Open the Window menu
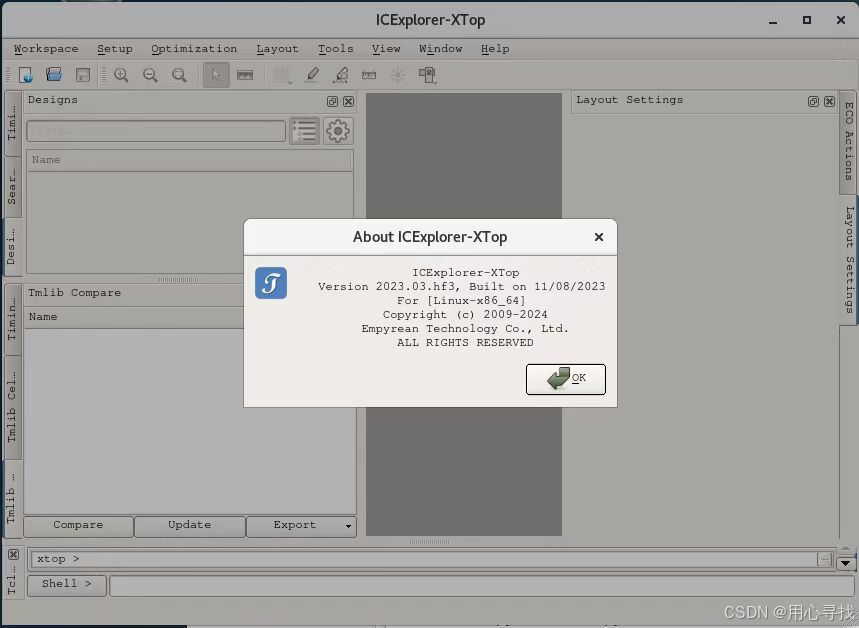 pyautogui.click(x=440, y=49)
